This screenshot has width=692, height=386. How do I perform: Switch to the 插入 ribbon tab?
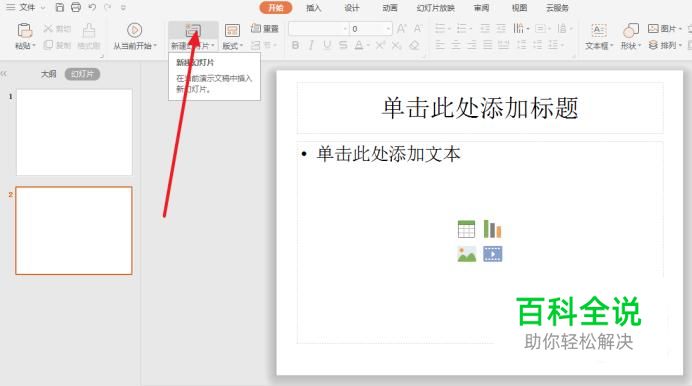pyautogui.click(x=313, y=8)
